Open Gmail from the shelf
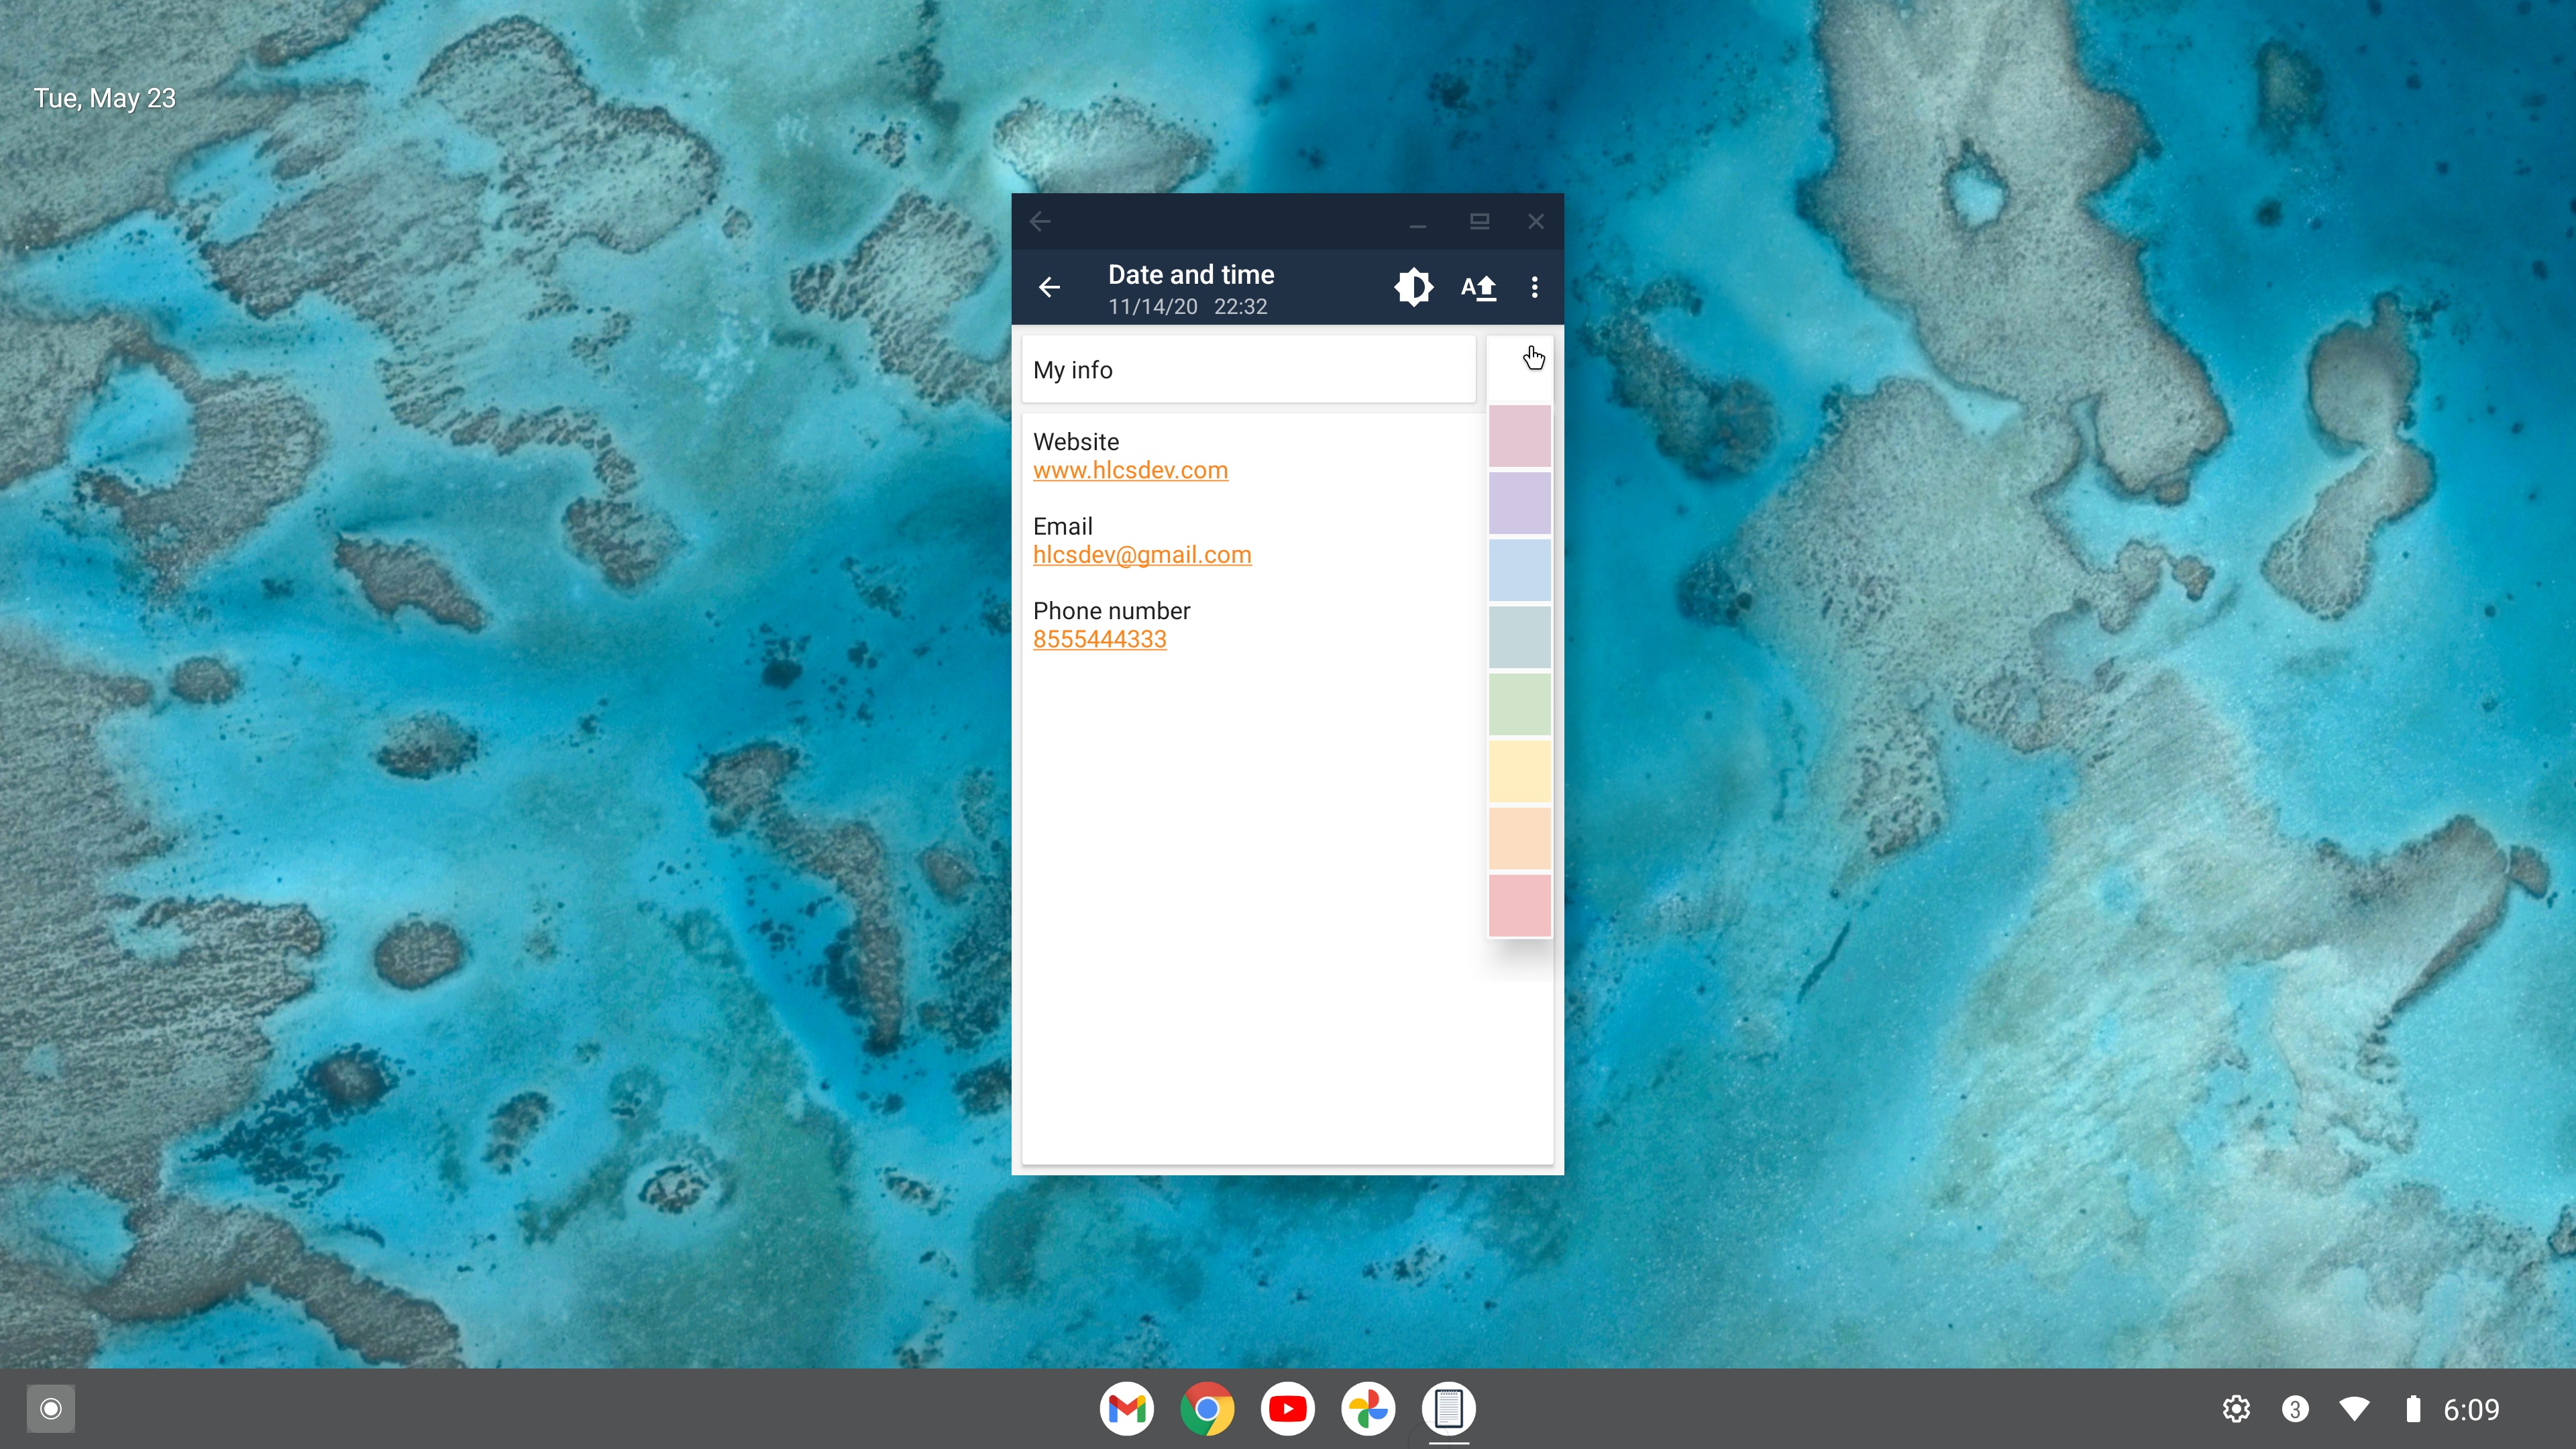Viewport: 2576px width, 1449px height. [1127, 1409]
